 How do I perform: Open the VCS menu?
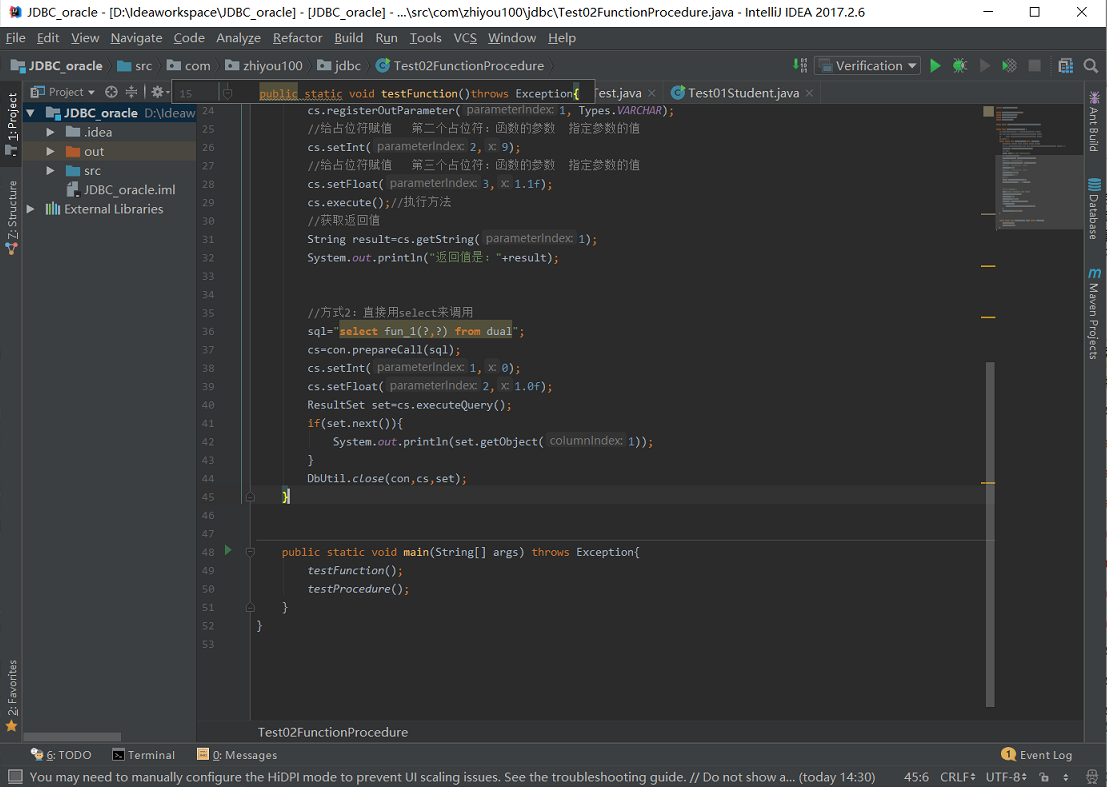(465, 38)
